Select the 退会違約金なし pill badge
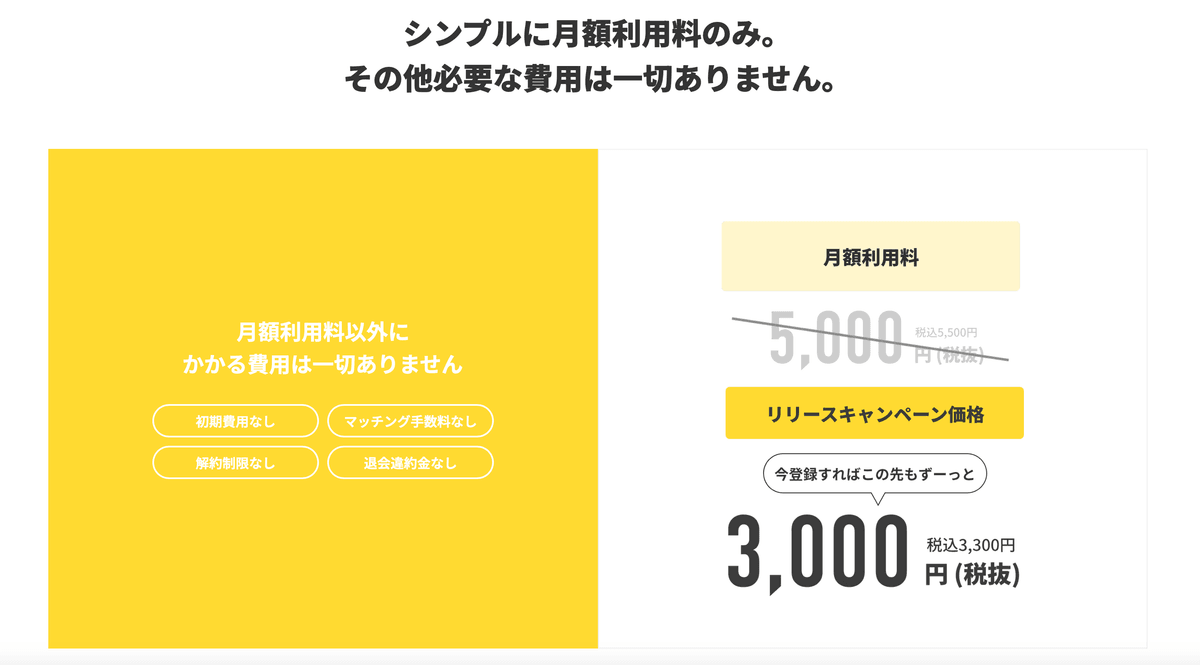 [x=410, y=463]
